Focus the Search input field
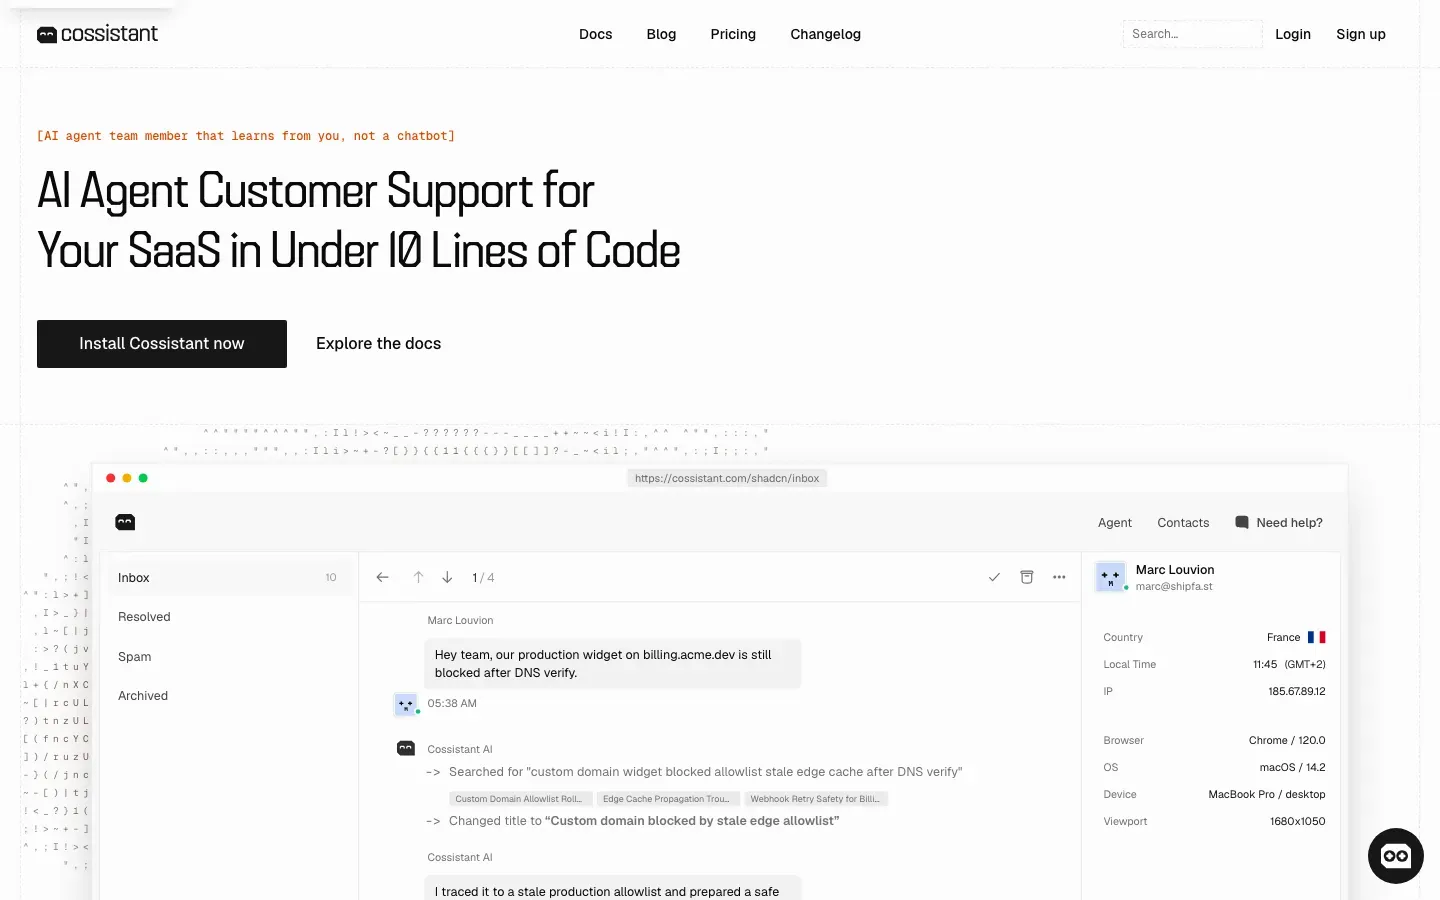The width and height of the screenshot is (1440, 900). (x=1192, y=34)
